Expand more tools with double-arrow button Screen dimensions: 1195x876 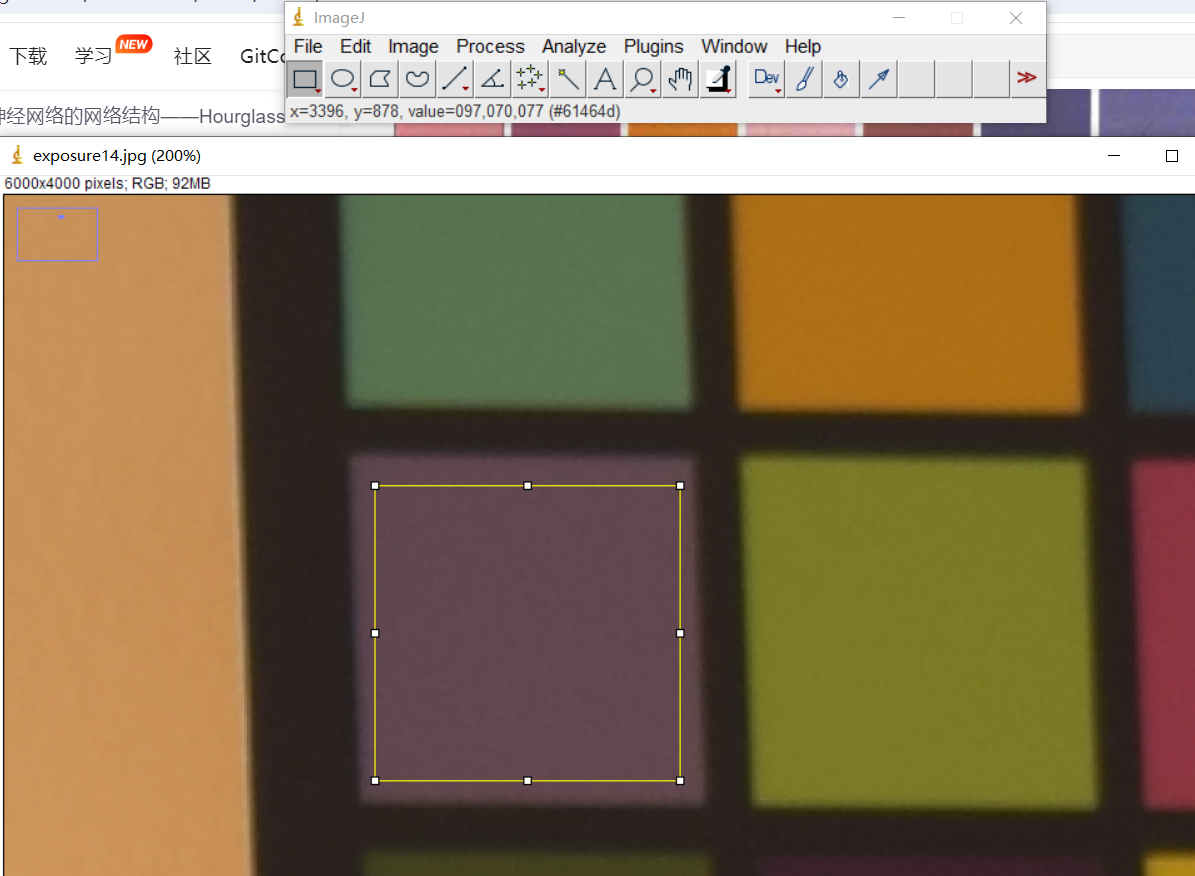click(1026, 79)
